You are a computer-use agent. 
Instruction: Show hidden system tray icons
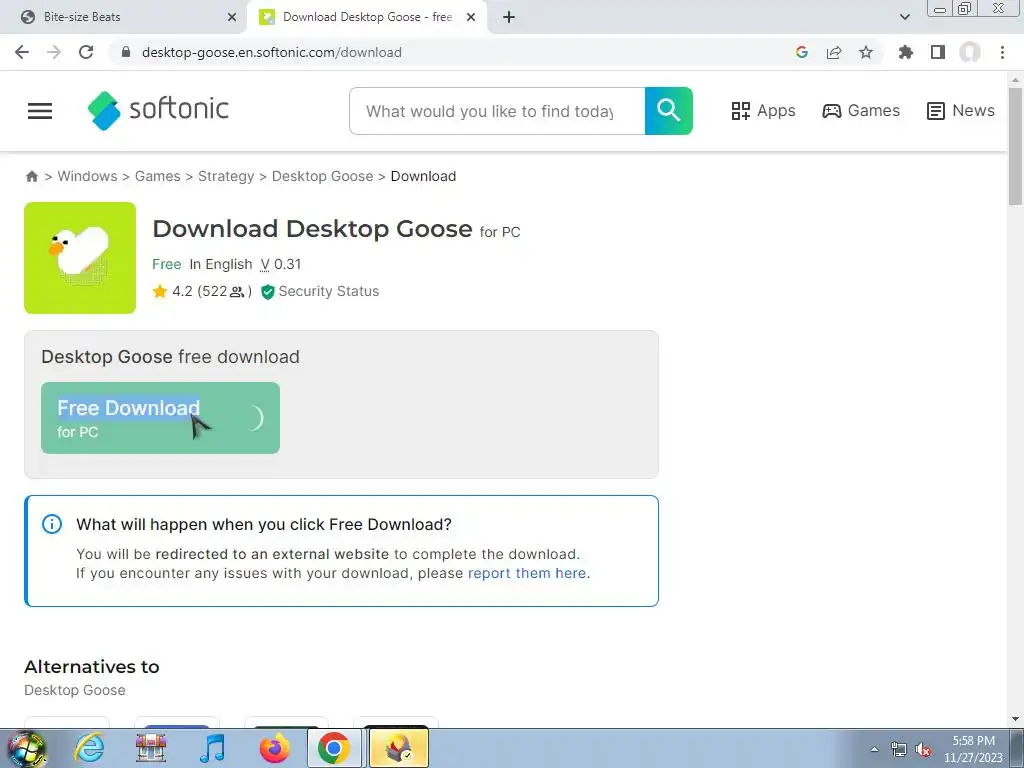click(x=875, y=750)
